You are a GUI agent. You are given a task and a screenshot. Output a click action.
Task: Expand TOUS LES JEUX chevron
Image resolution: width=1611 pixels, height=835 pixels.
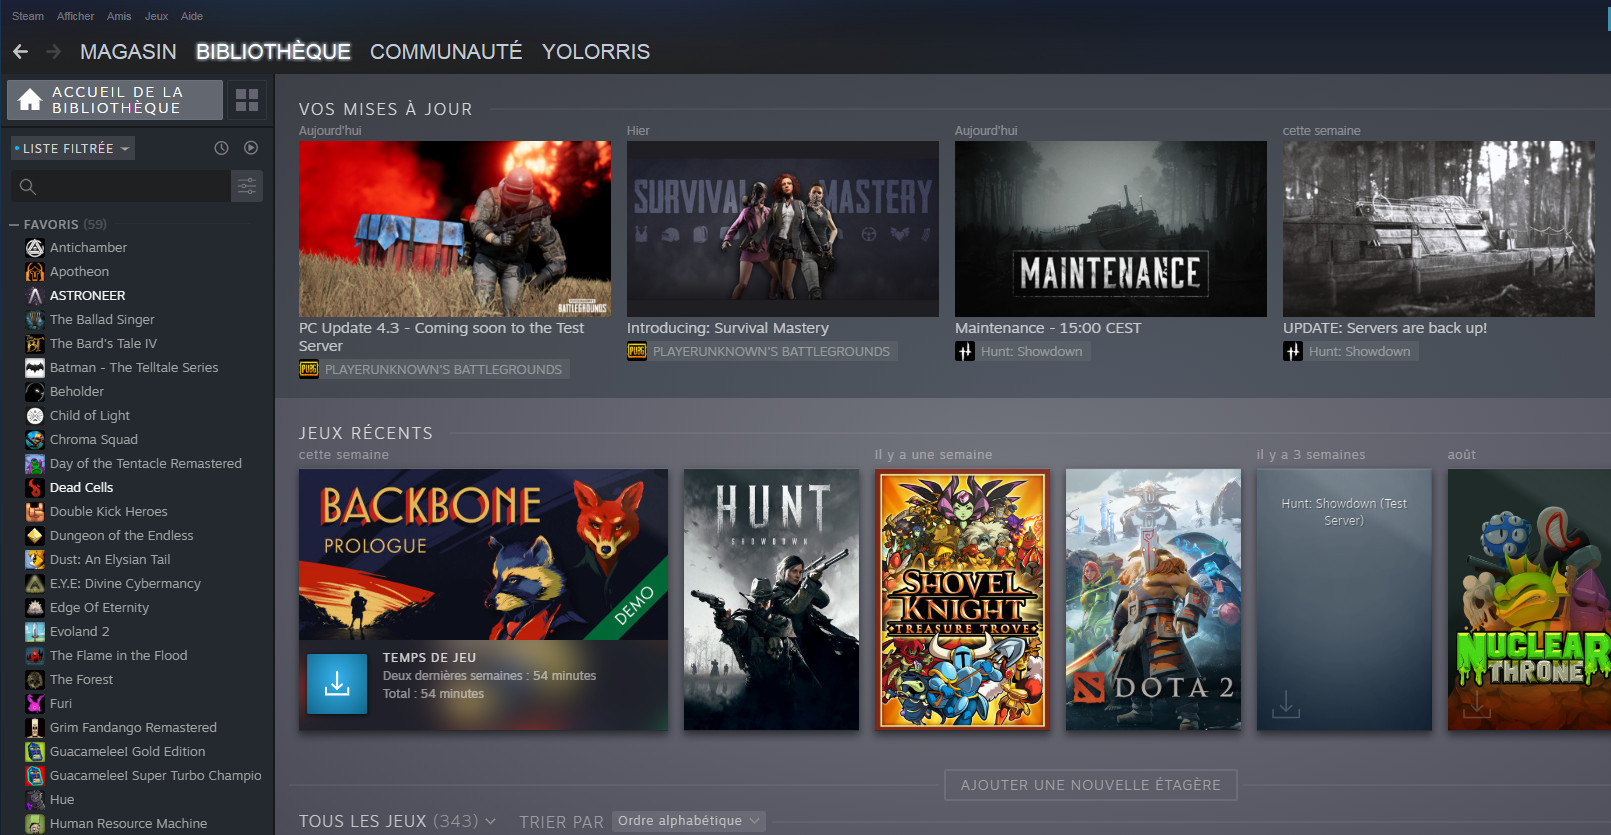490,821
